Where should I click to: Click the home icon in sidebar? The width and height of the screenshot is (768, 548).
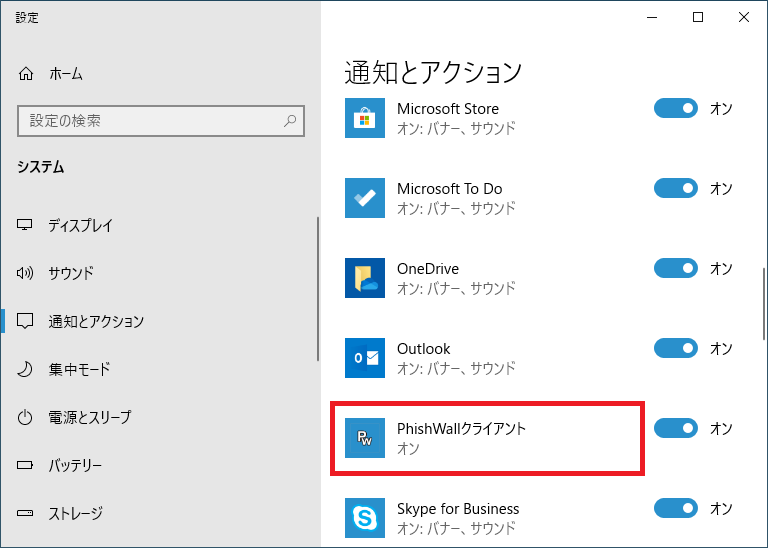tap(26, 74)
